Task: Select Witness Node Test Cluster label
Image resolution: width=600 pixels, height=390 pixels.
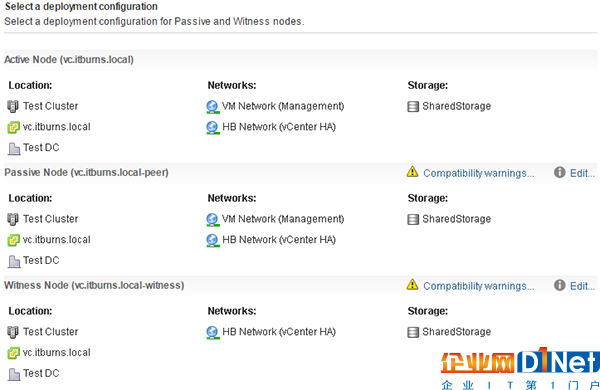Action: 51,331
